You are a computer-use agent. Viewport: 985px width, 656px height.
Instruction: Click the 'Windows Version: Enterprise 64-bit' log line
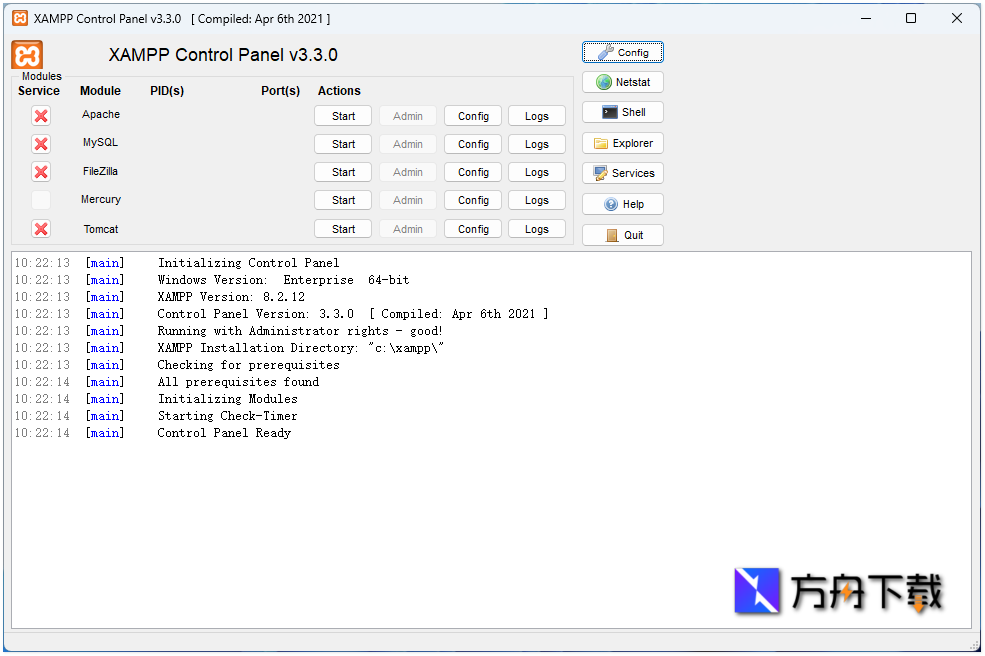[283, 280]
